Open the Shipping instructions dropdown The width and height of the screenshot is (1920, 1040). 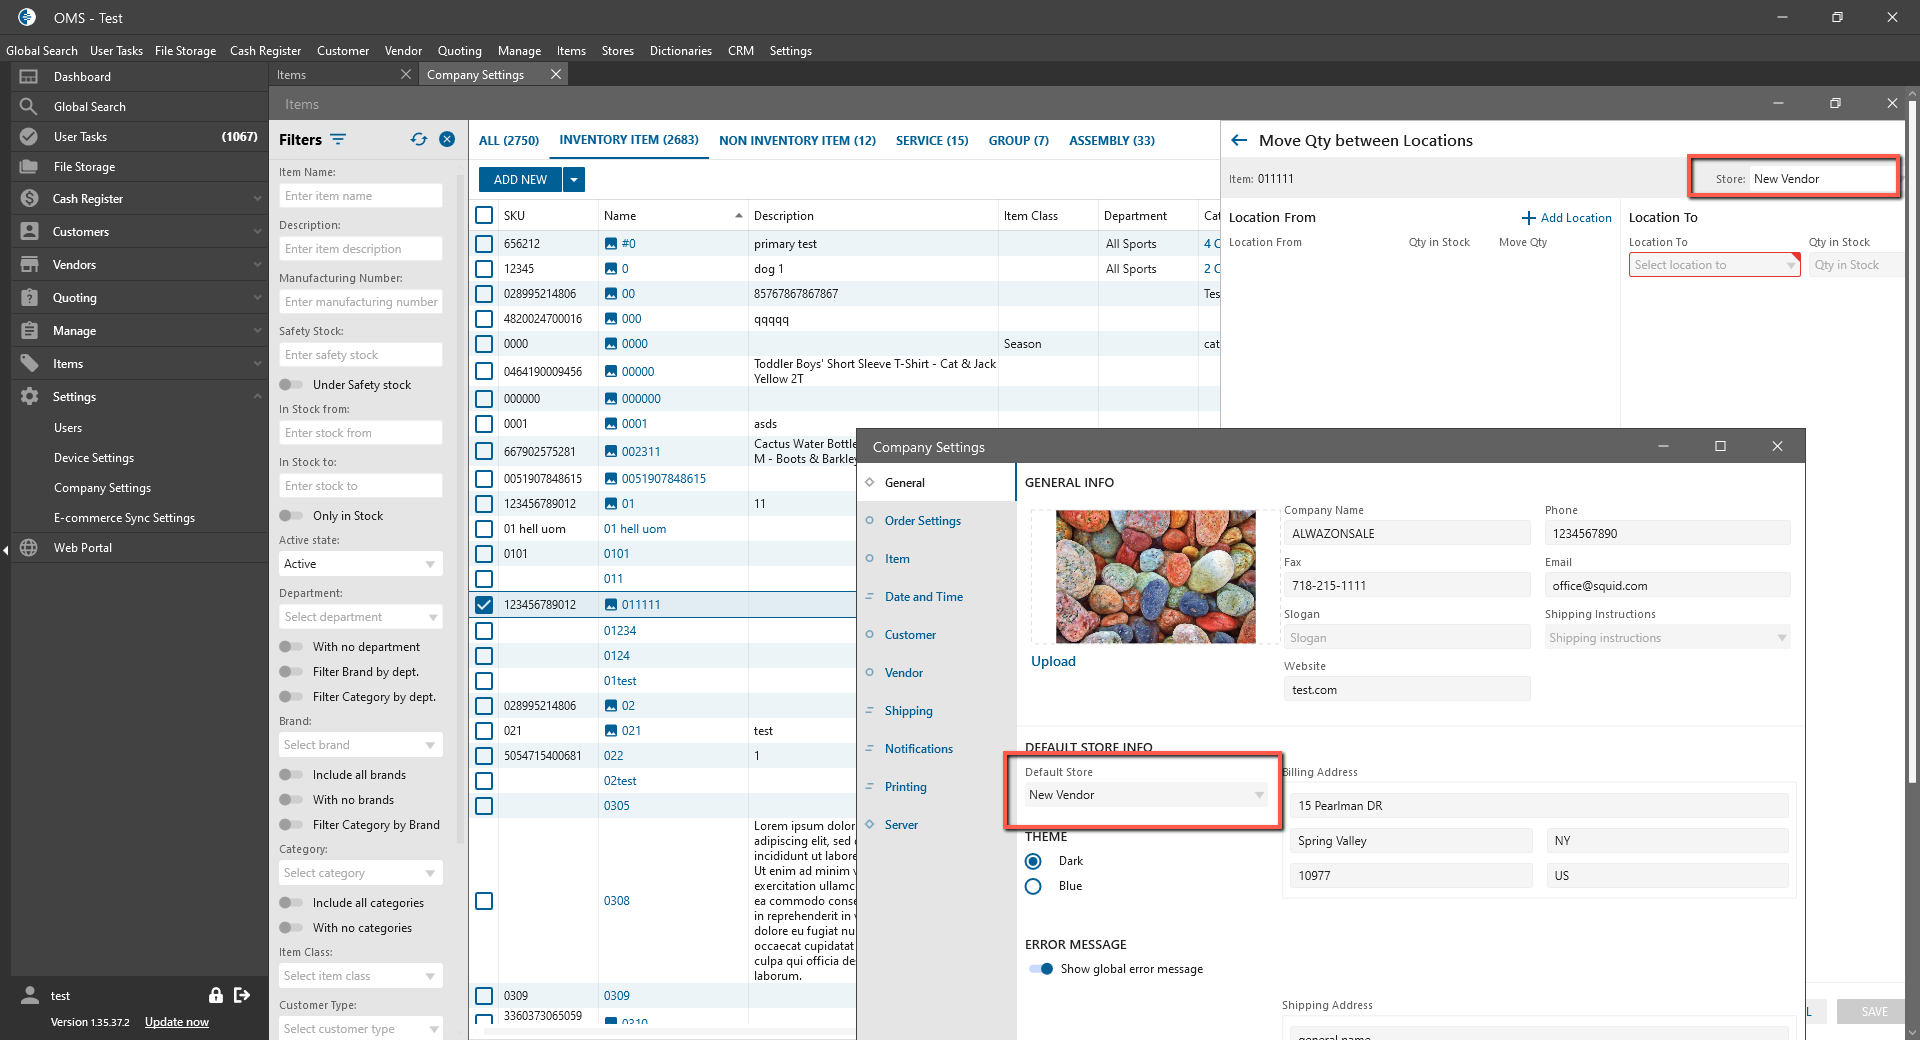[x=1668, y=638]
